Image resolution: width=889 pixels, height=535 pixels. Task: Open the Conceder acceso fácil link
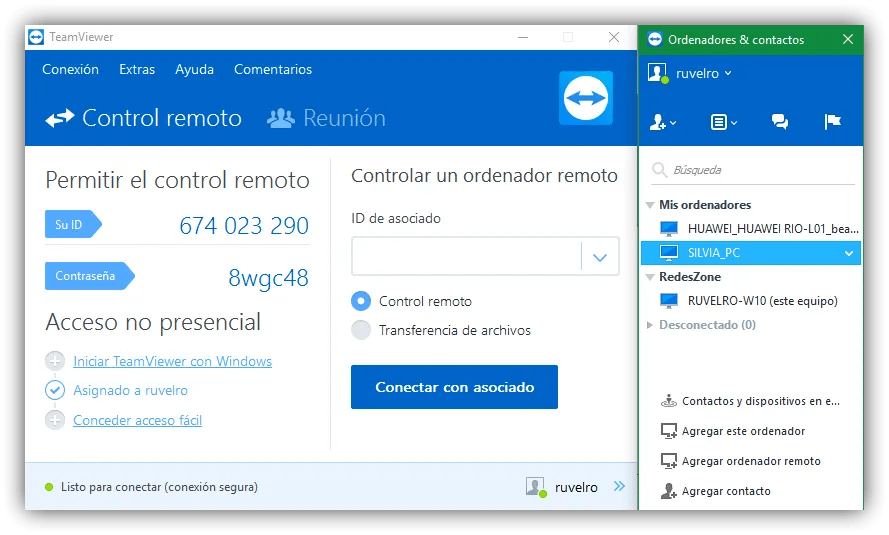(x=137, y=420)
